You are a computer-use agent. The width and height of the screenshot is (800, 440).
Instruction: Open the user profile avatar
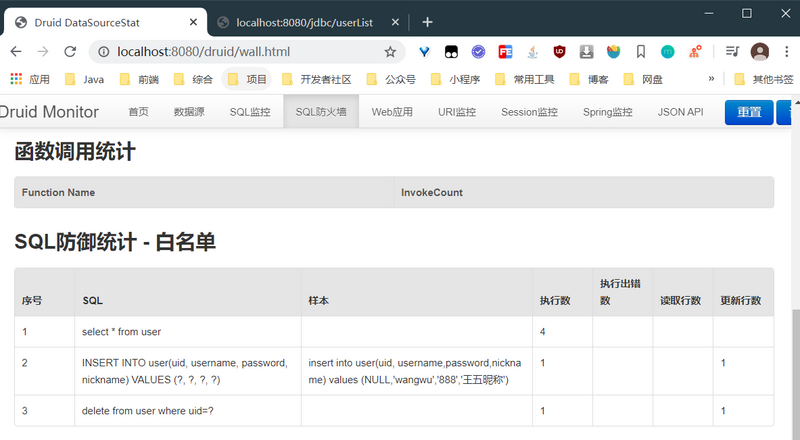click(760, 52)
